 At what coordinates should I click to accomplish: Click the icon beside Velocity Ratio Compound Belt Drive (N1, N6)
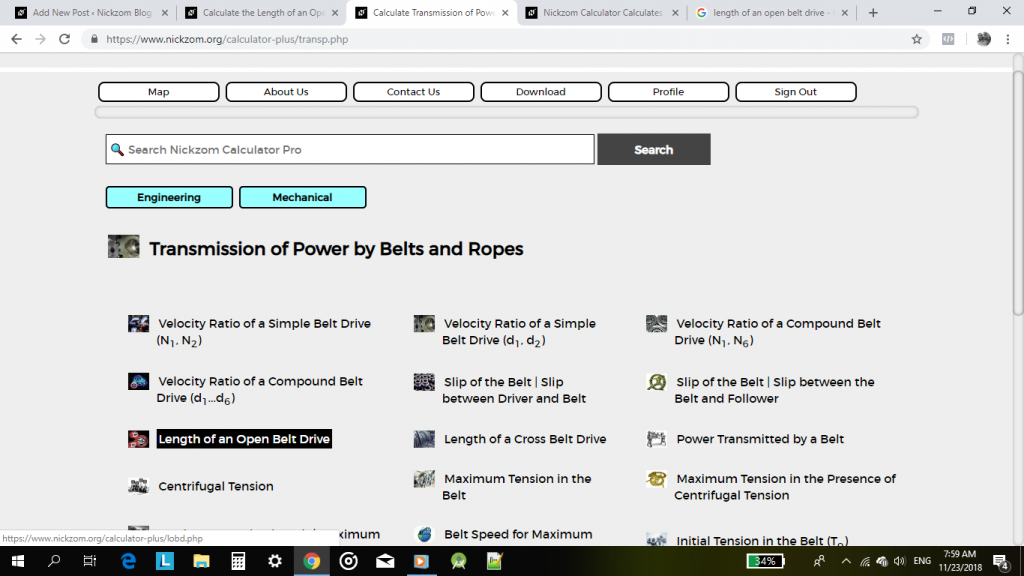point(656,323)
